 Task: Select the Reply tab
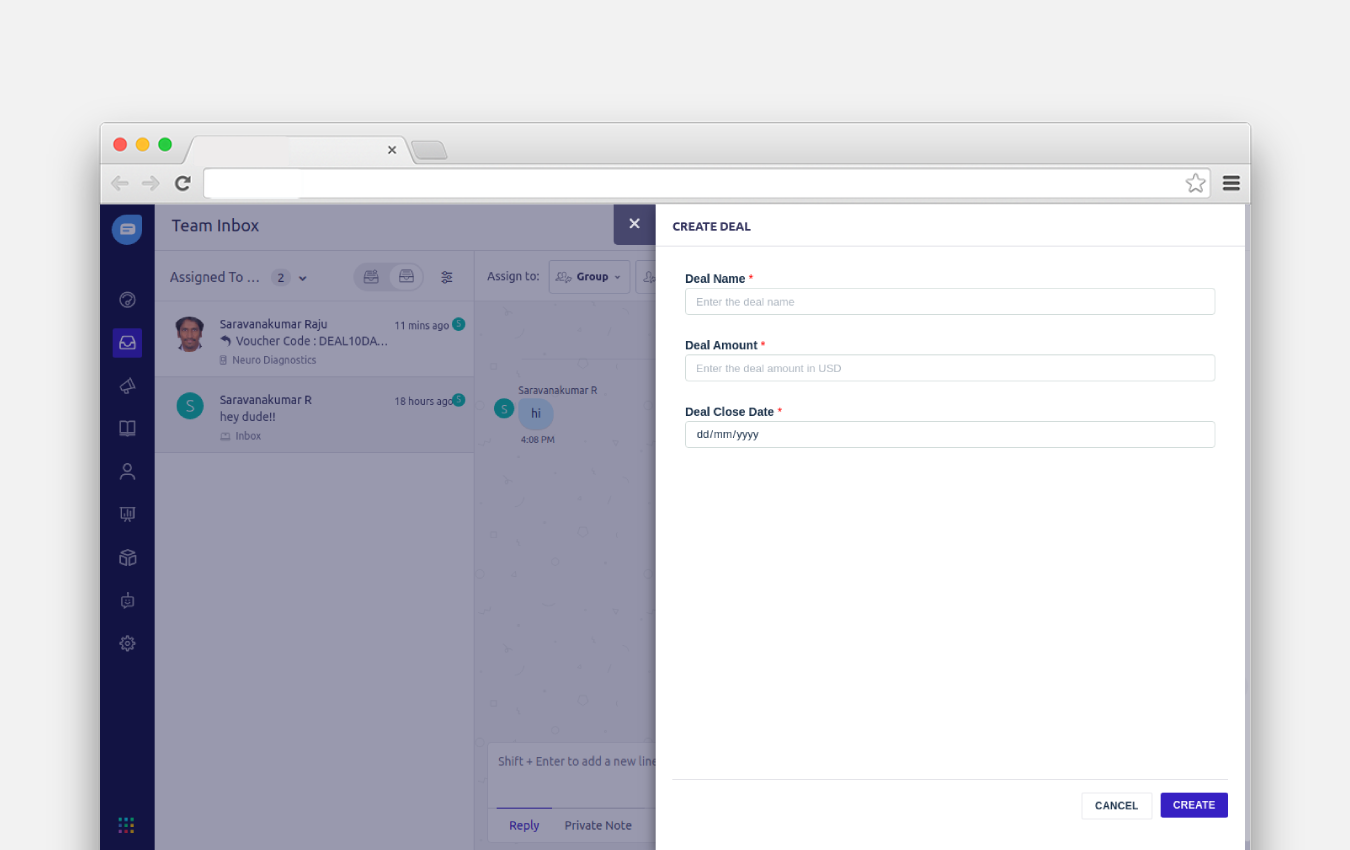tap(524, 825)
